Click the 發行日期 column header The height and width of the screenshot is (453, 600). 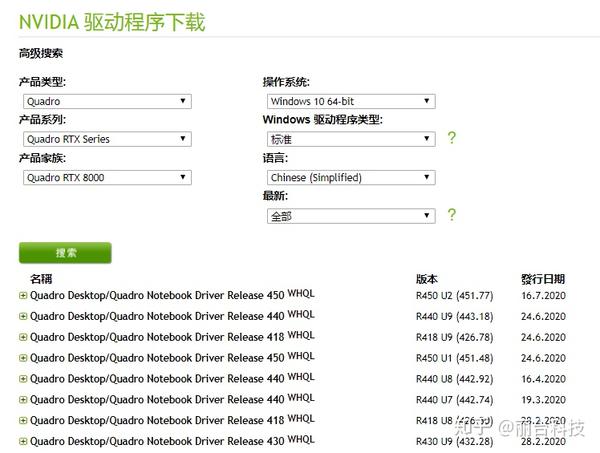(x=543, y=279)
